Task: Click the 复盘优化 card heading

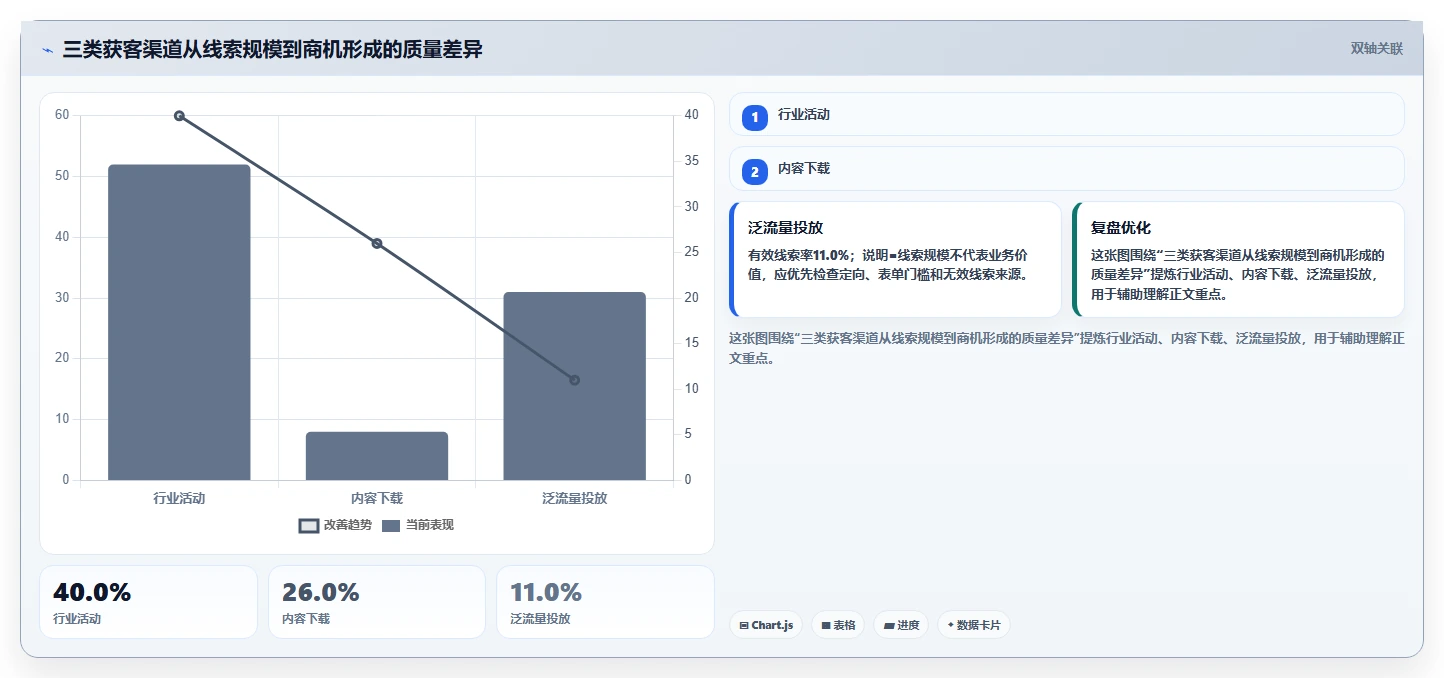Action: coord(1121,228)
